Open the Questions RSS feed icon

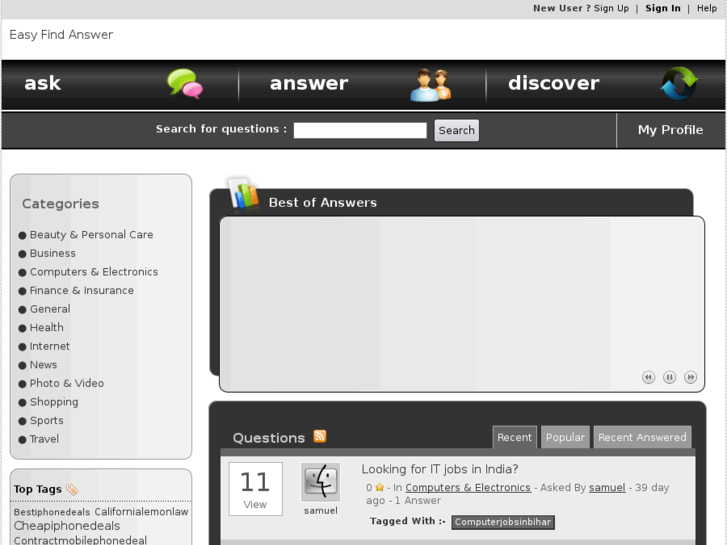[320, 436]
